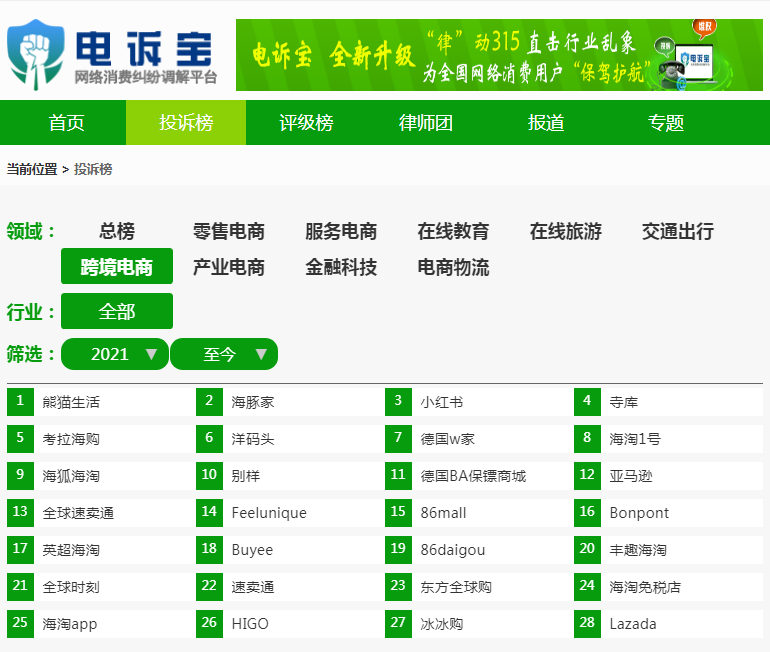Viewport: 770px width, 652px height.
Task: Filter by 金融科技
Action: (x=341, y=267)
